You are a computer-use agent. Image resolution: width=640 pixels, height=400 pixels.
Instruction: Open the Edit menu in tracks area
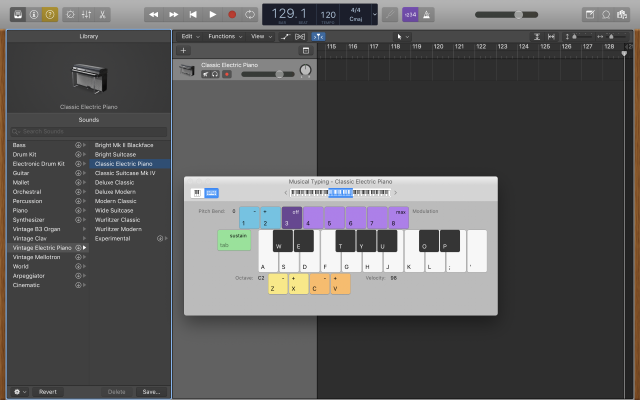point(190,36)
